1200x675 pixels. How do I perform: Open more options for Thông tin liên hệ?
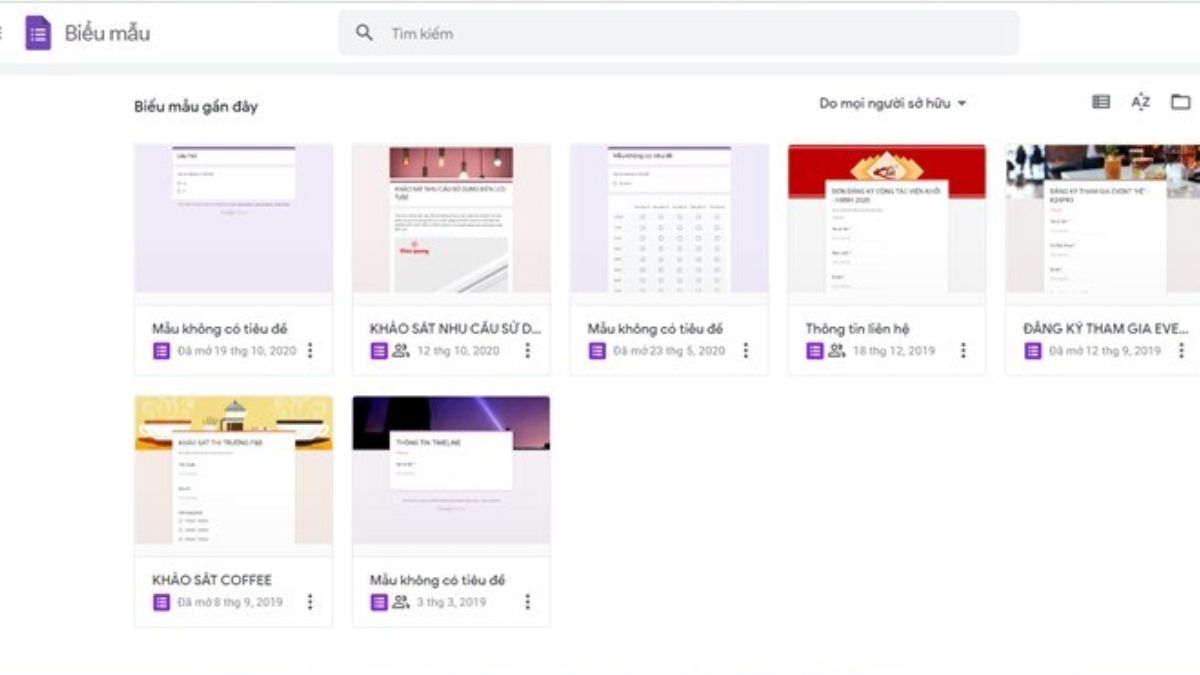coord(963,350)
